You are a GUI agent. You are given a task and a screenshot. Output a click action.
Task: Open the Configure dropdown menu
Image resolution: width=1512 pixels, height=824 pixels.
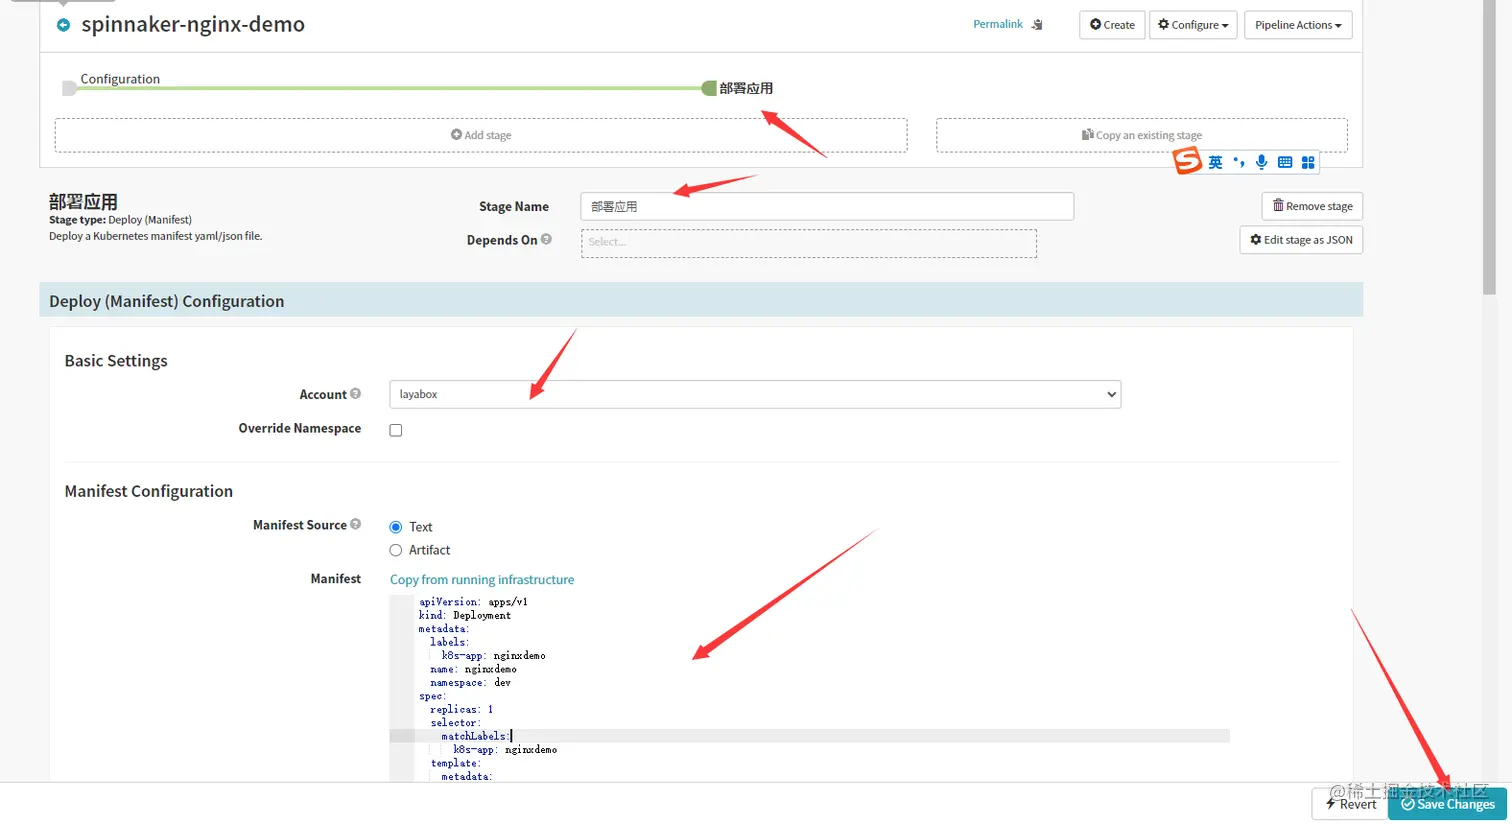click(x=1193, y=25)
